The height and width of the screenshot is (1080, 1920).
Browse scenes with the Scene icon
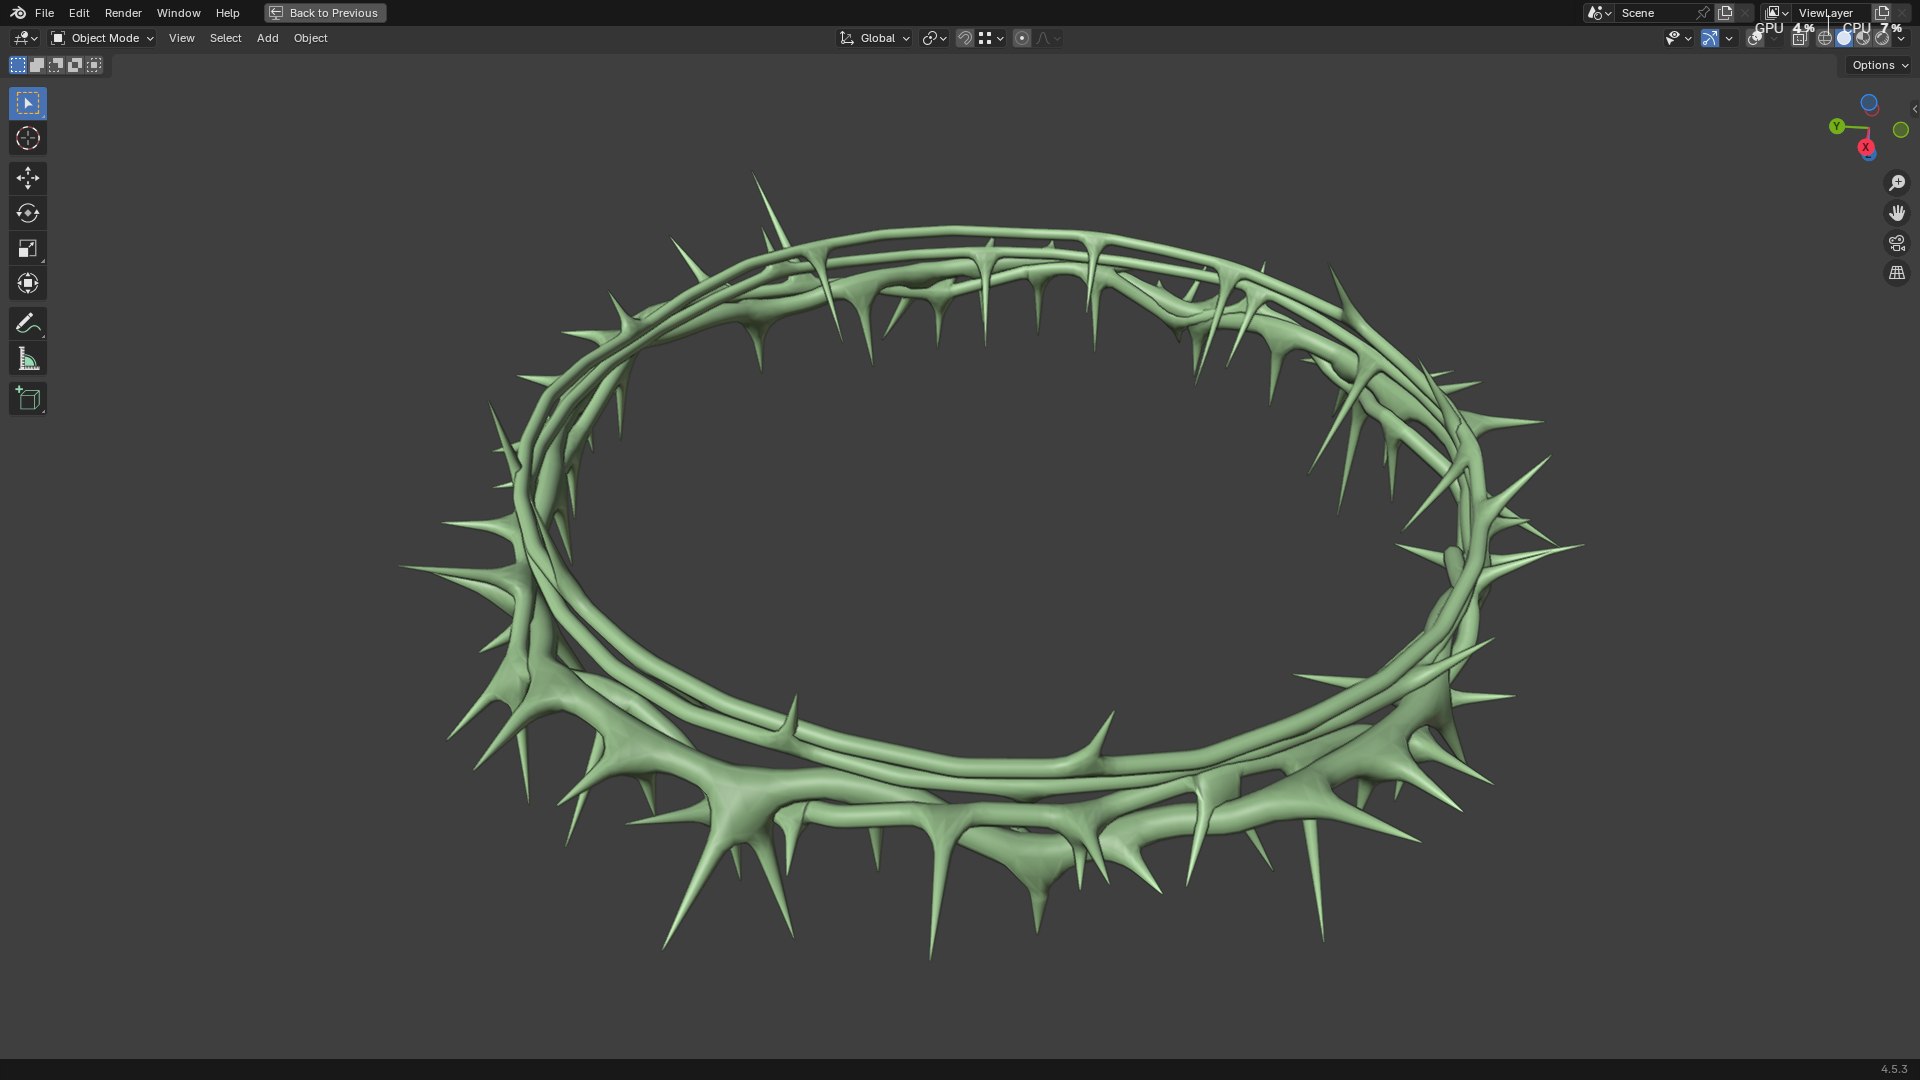tap(1598, 13)
